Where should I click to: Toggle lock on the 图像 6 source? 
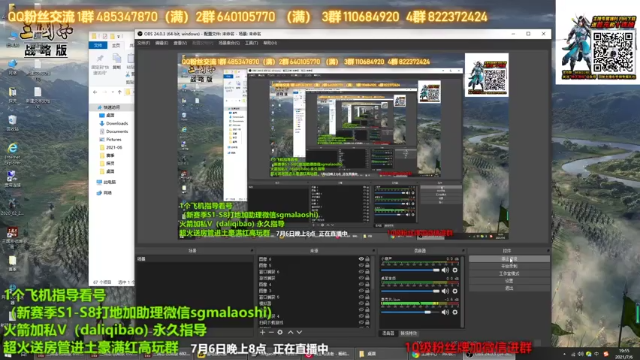tap(367, 259)
